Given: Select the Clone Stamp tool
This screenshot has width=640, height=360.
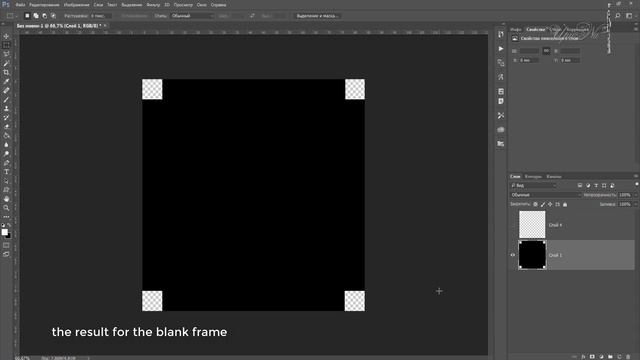Looking at the screenshot, I should 6,109.
